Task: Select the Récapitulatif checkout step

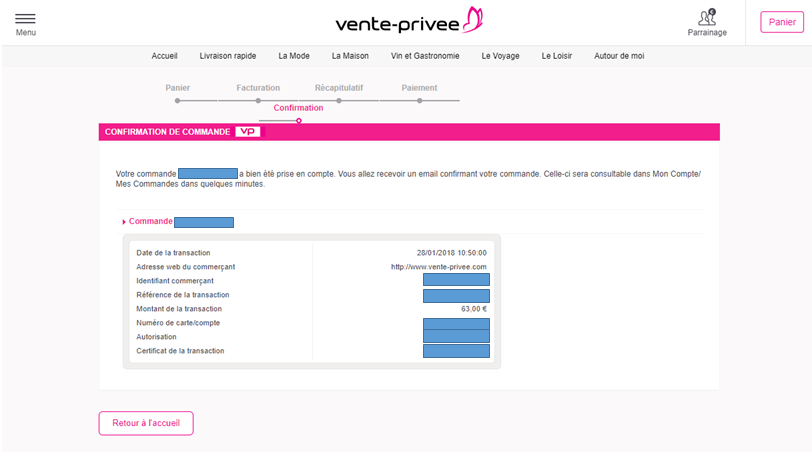Action: (x=339, y=88)
